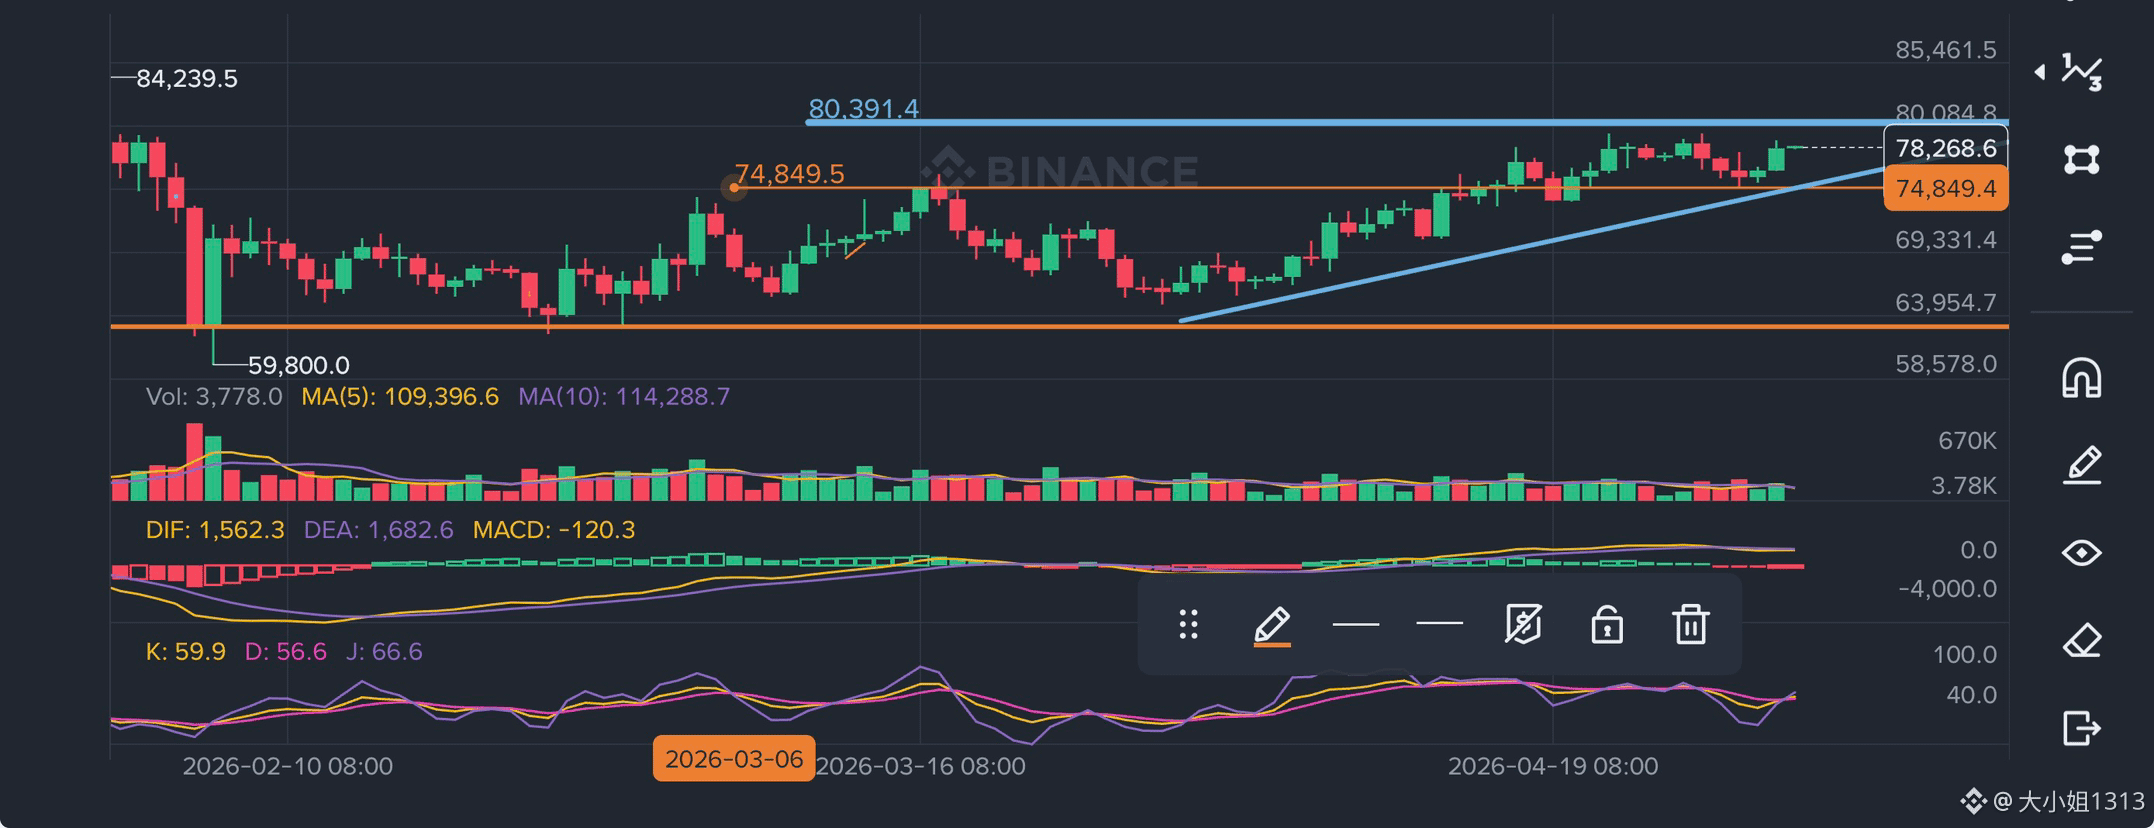The image size is (2154, 828).
Task: Click the J: 66.6 indicator value
Action: [384, 652]
